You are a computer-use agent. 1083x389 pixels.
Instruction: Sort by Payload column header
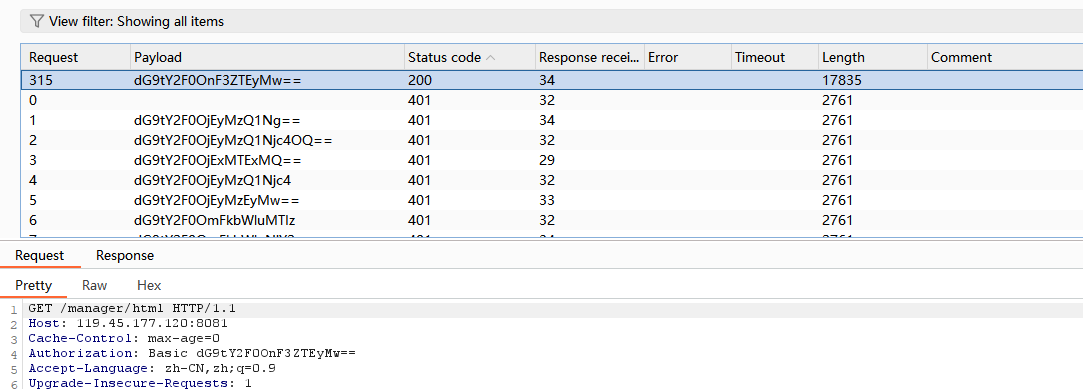[x=267, y=57]
